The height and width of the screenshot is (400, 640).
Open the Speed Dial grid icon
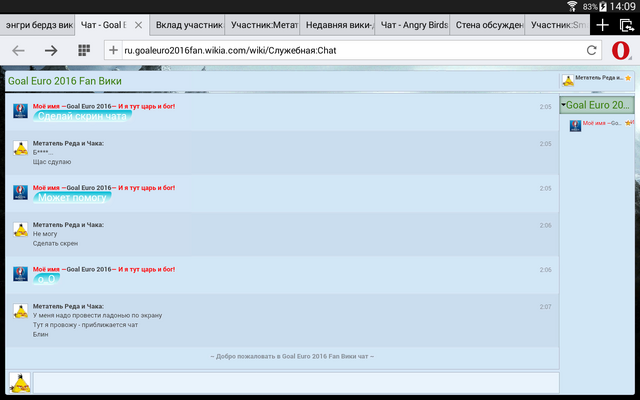[x=84, y=50]
